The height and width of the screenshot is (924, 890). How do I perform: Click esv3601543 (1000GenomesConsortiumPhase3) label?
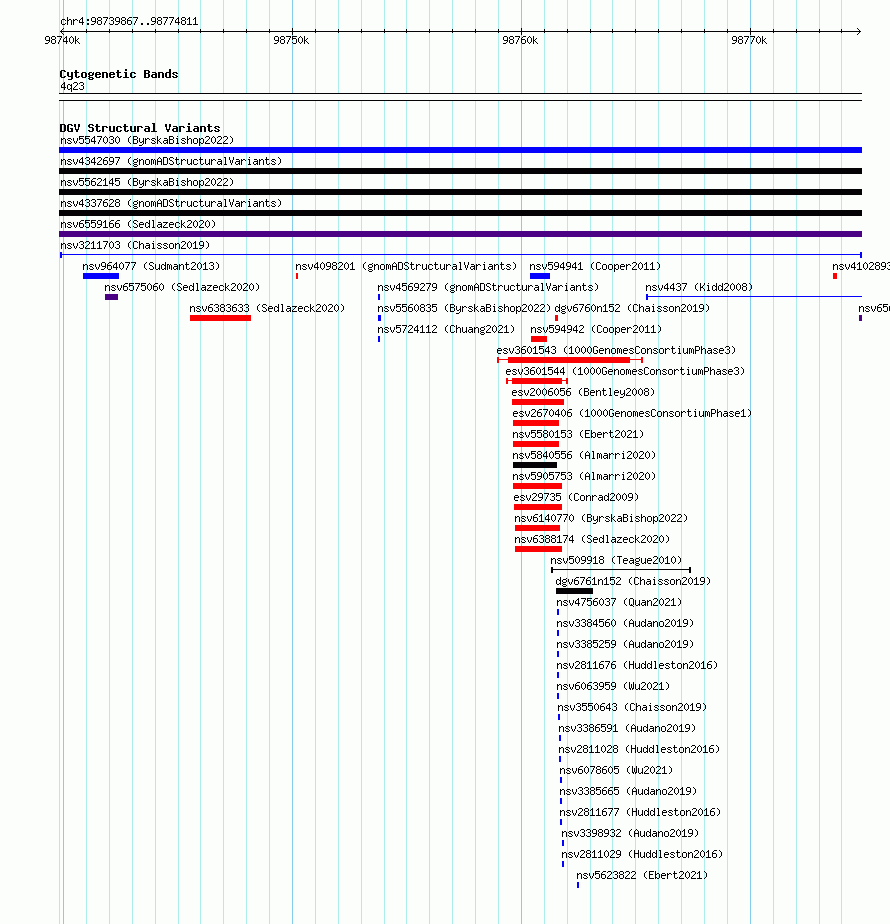(616, 351)
